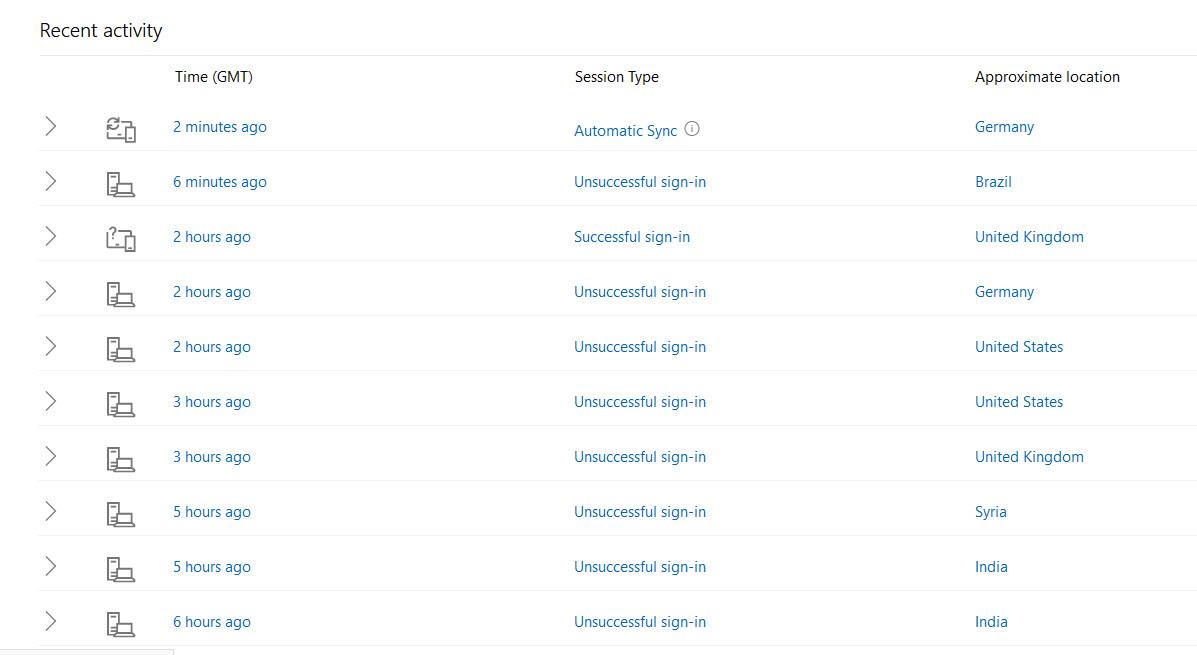
Task: Open the 6 minutes ago time link
Action: 220,182
